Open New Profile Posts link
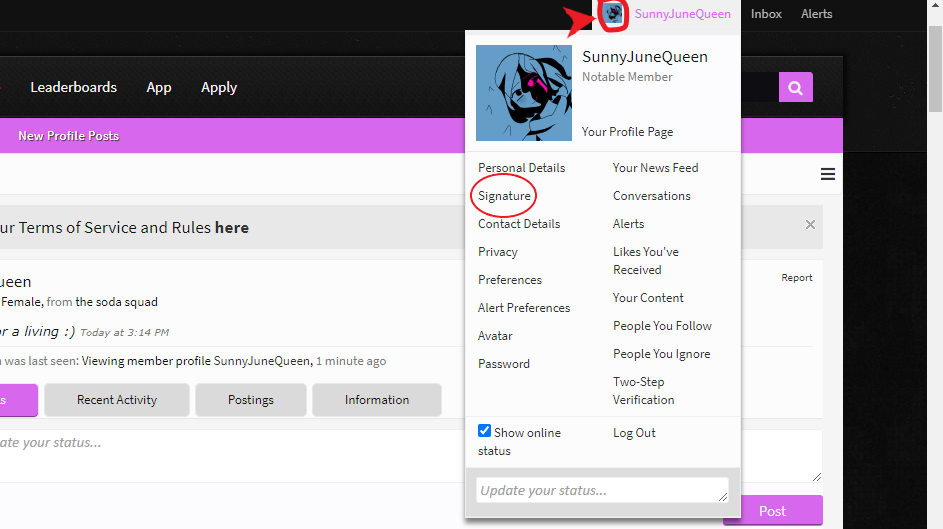This screenshot has height=529, width=943. coord(69,136)
